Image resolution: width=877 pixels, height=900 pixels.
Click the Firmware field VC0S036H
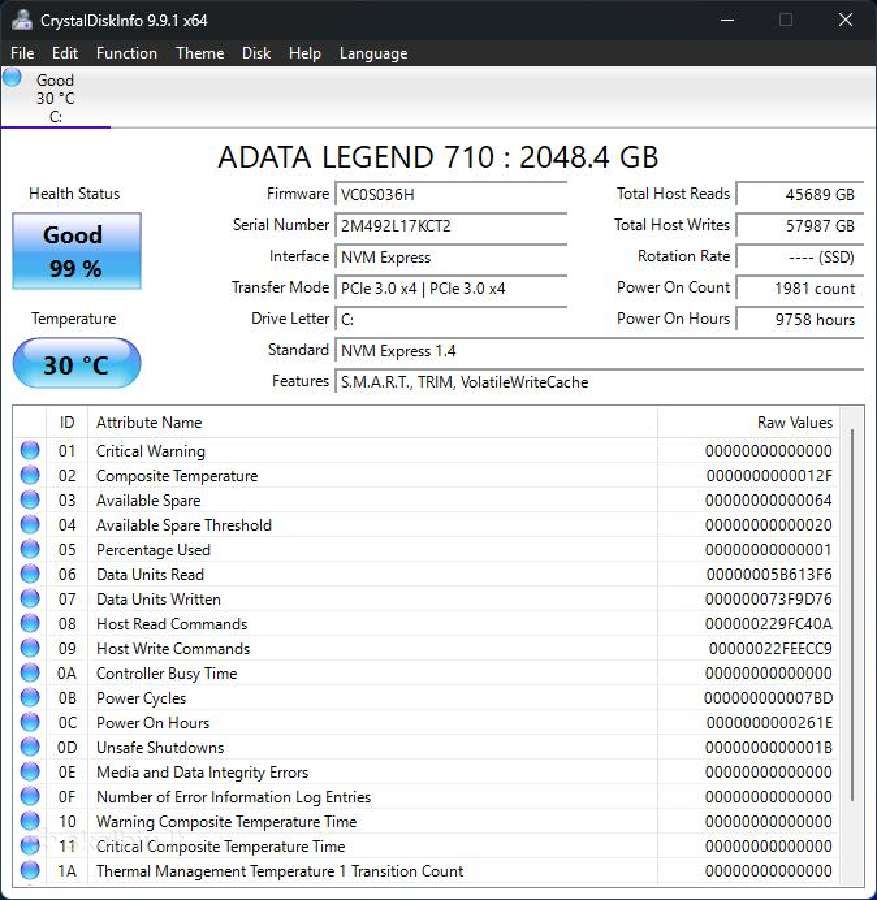(x=451, y=194)
